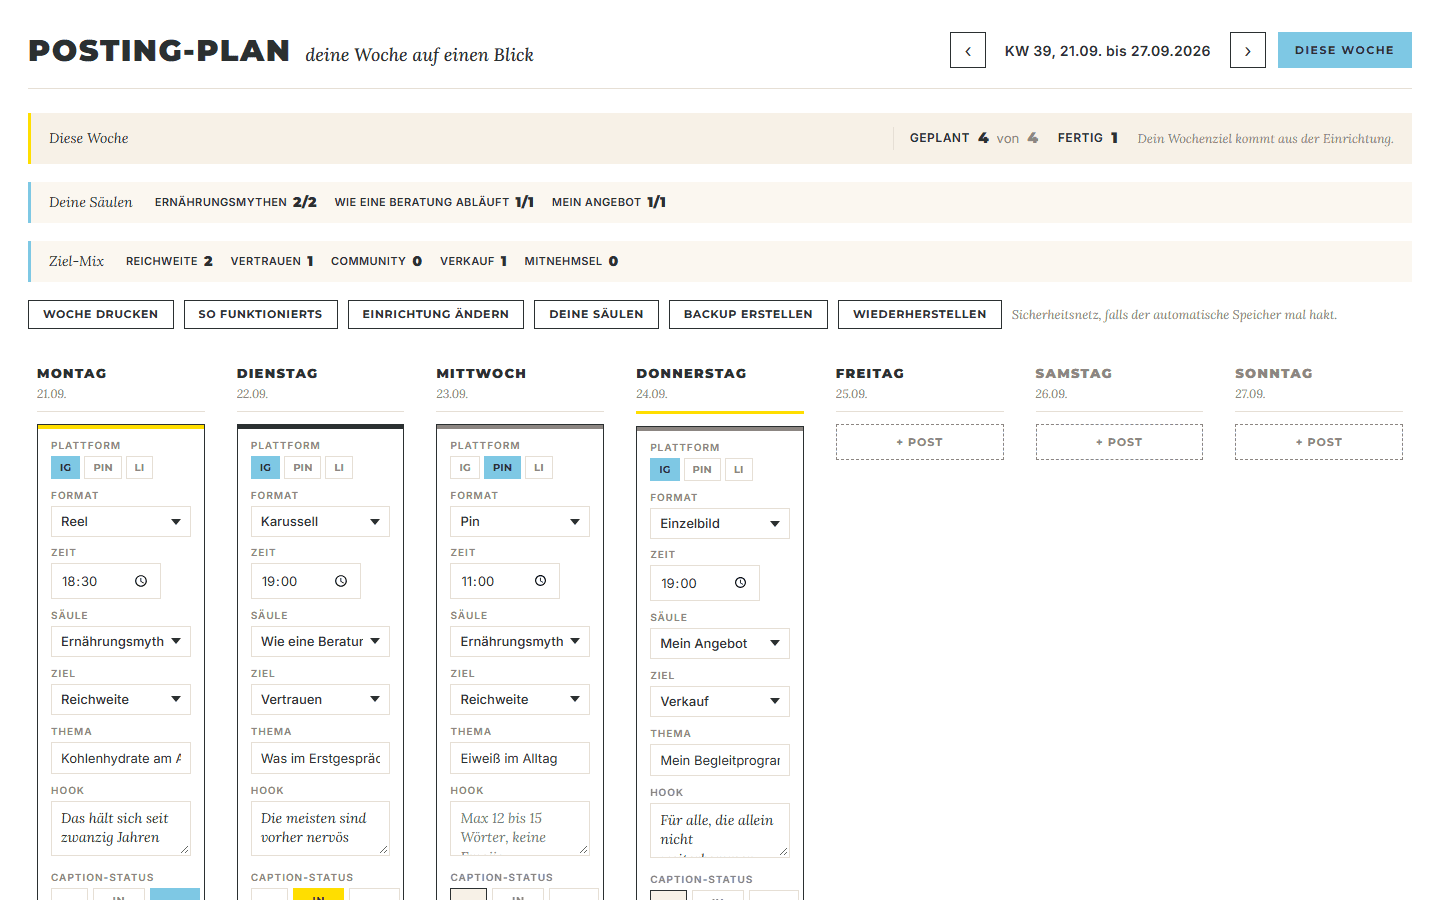This screenshot has width=1440, height=900.
Task: Open Format dropdown showing Pin
Action: coord(520,521)
